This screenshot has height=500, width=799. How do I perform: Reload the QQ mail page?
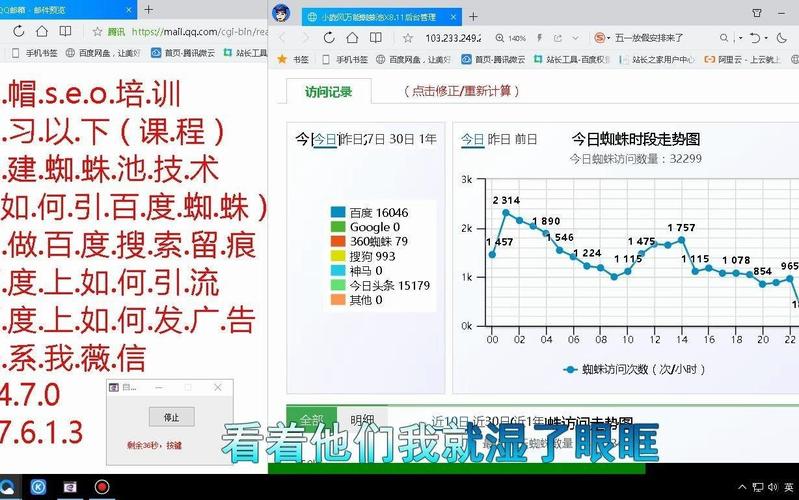[x=19, y=32]
